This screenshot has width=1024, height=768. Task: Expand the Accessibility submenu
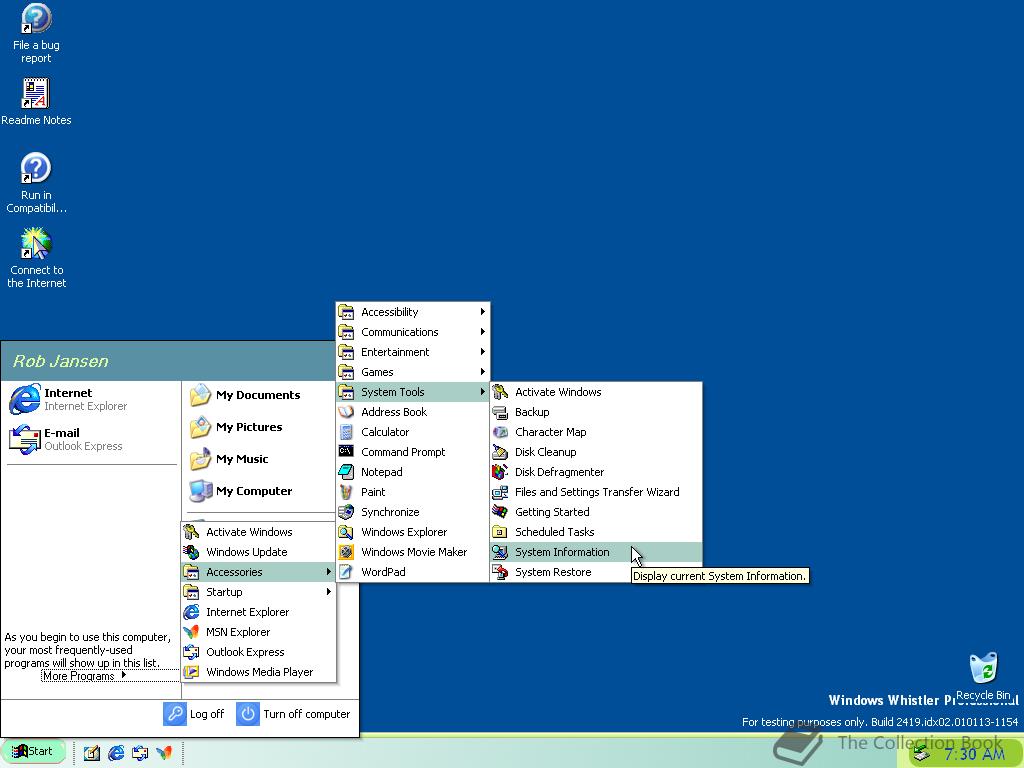[413, 312]
